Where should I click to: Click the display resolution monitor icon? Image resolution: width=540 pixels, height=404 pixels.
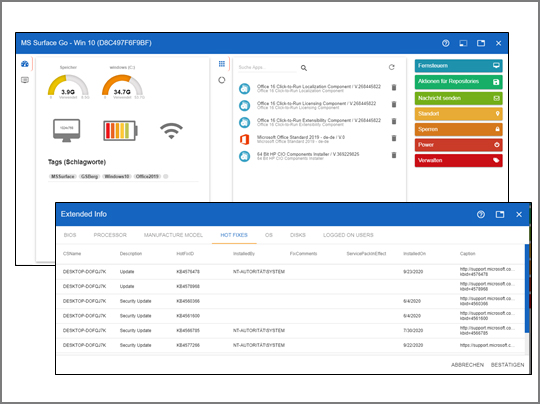(x=66, y=131)
